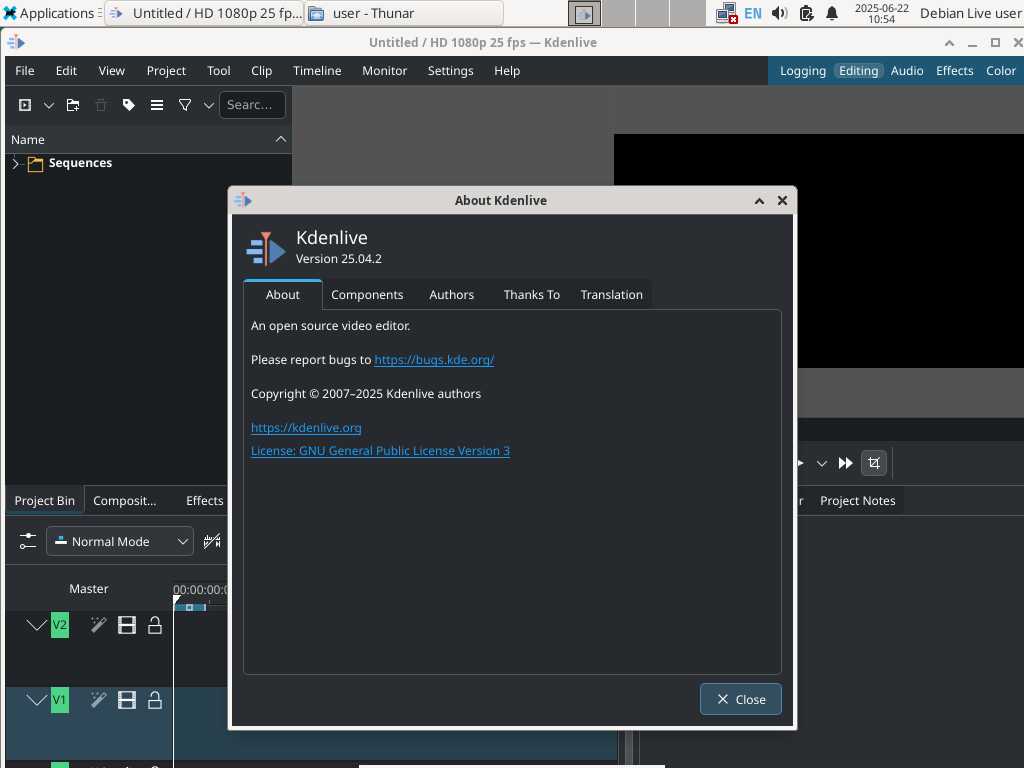Toggle the lock on V2 track
This screenshot has width=1024, height=768.
click(x=155, y=626)
